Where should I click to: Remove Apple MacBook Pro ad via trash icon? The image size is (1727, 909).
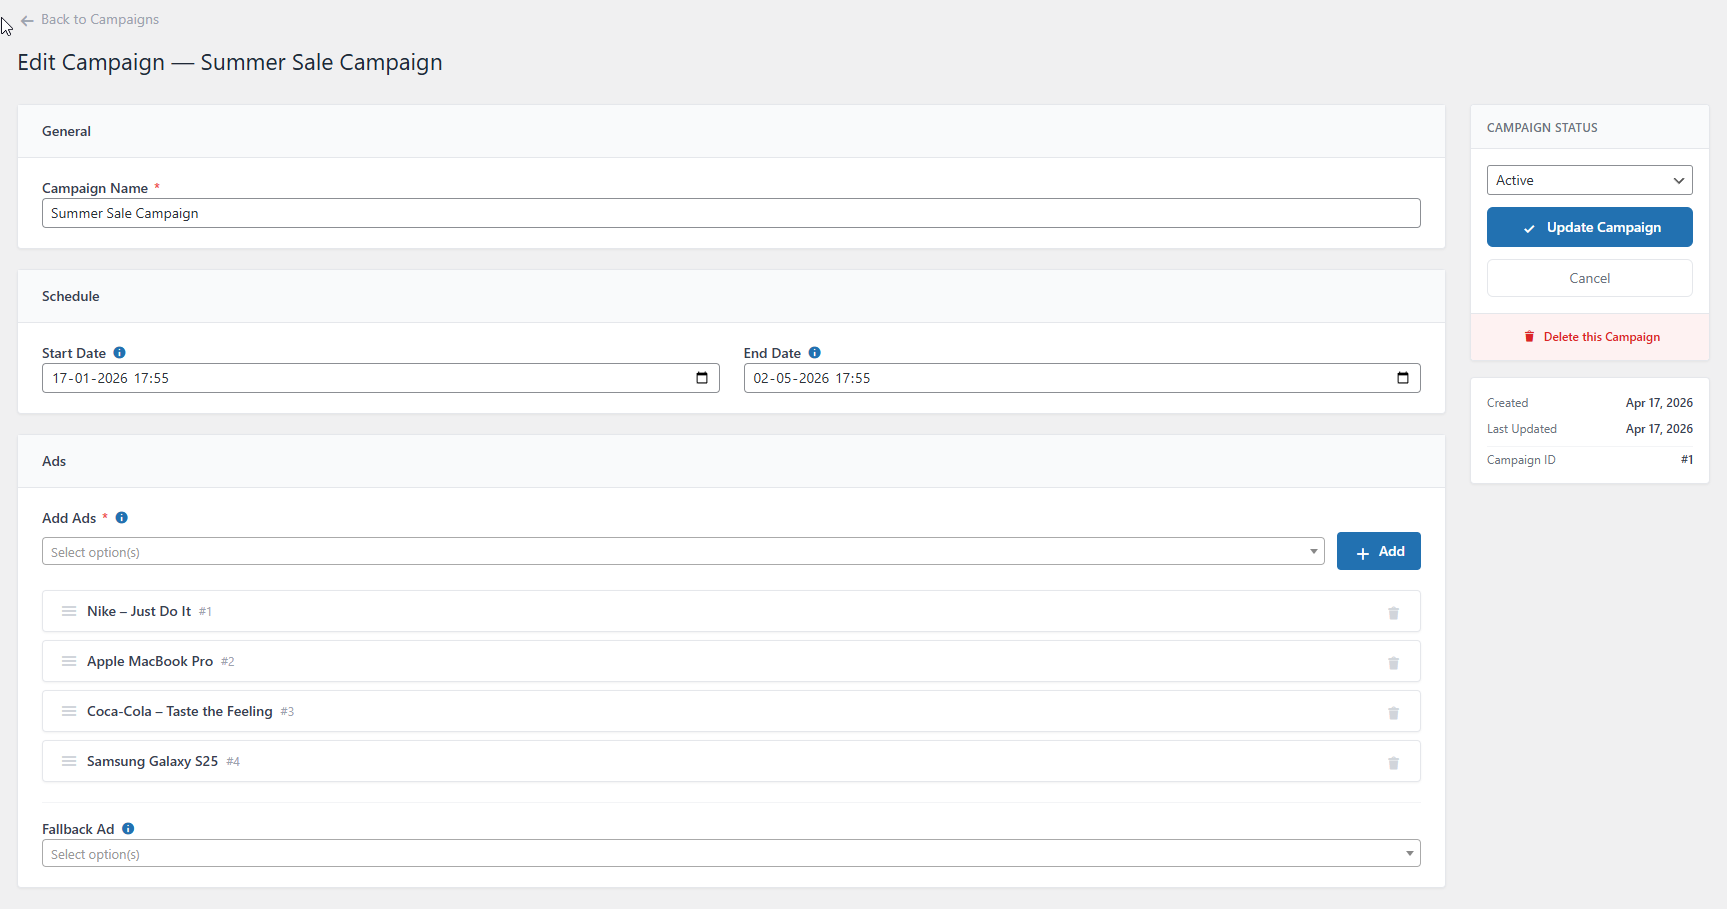click(x=1393, y=663)
